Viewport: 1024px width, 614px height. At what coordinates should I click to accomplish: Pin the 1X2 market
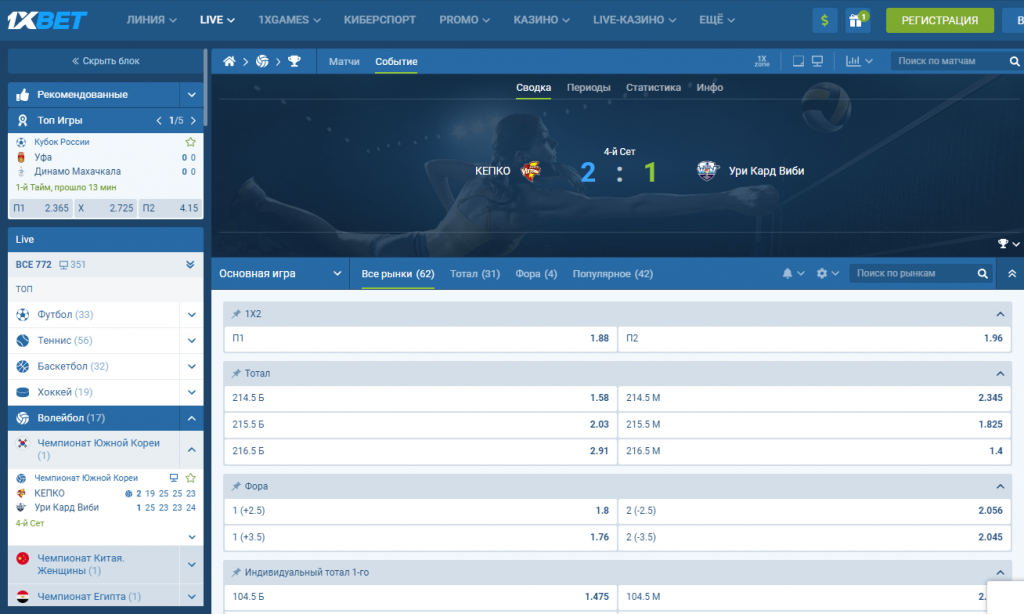pyautogui.click(x=236, y=314)
